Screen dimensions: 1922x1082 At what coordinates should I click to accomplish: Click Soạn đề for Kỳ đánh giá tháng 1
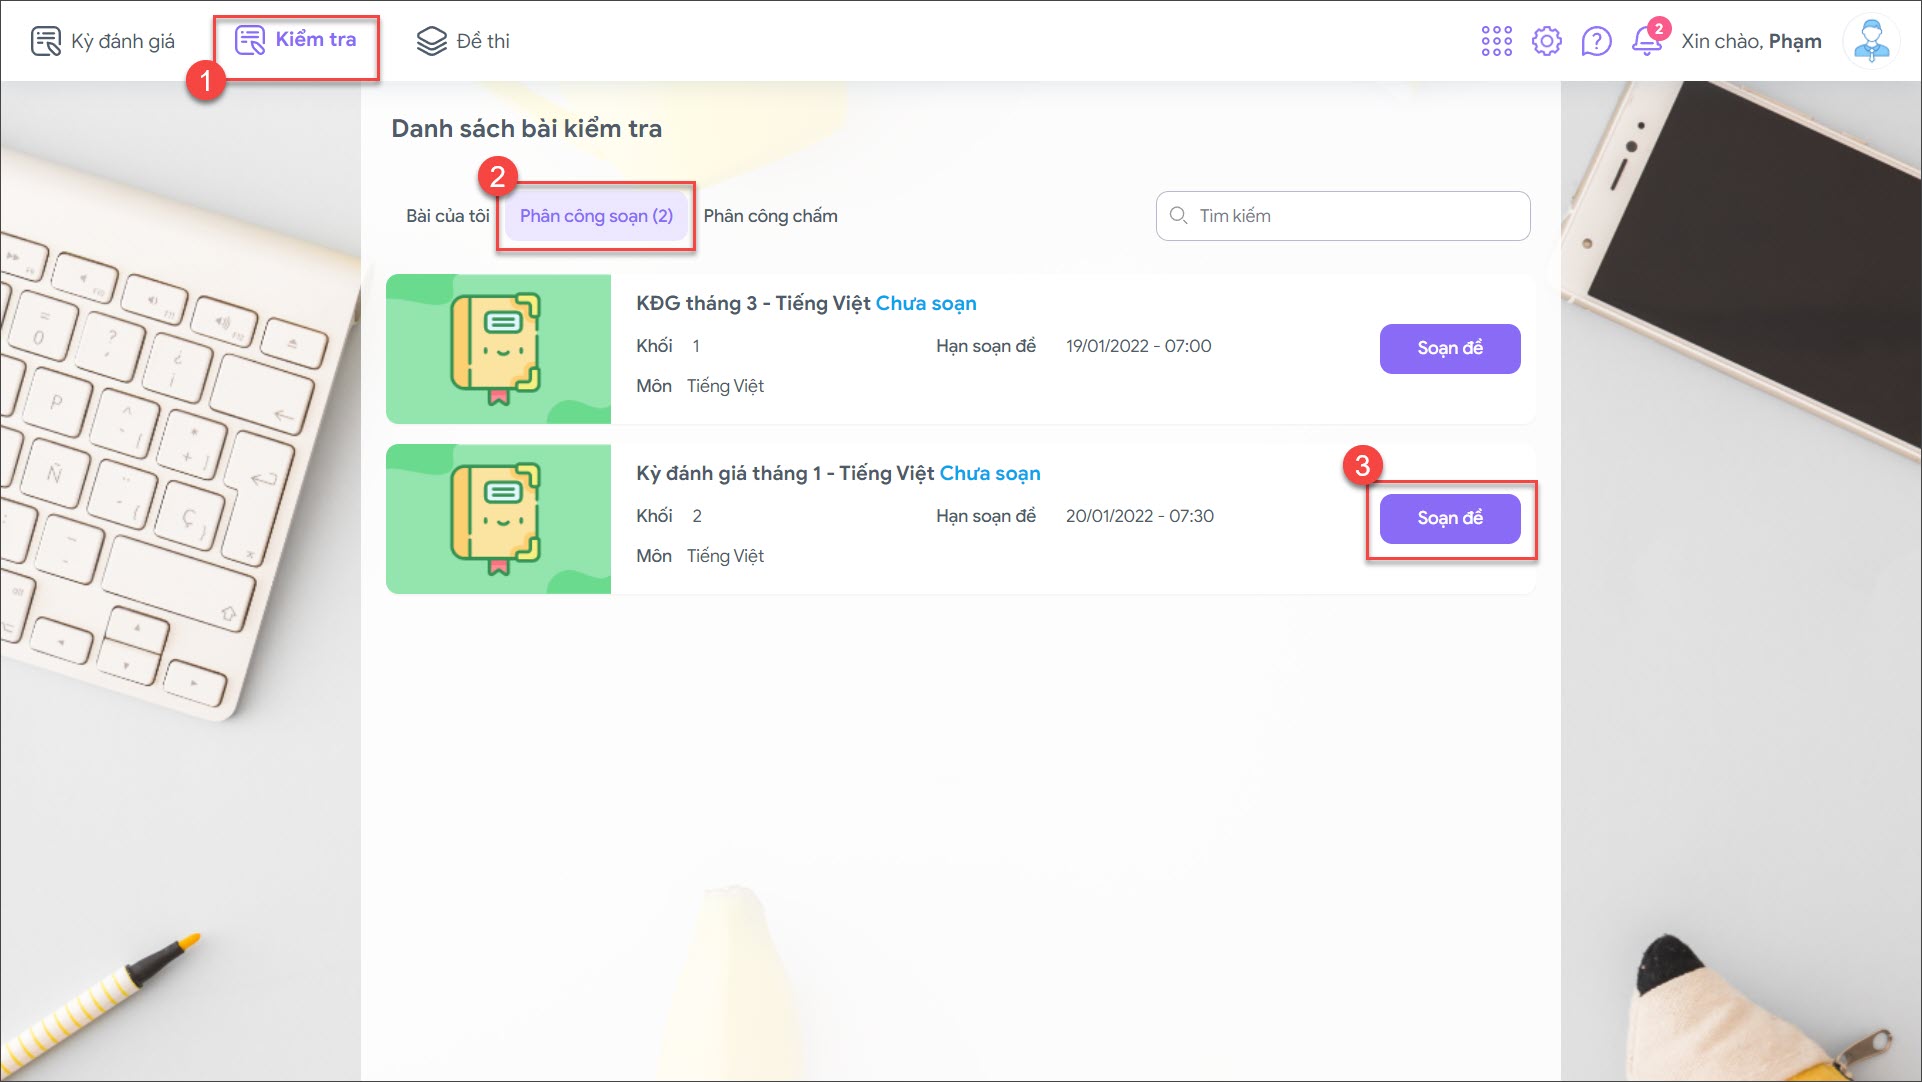tap(1449, 518)
